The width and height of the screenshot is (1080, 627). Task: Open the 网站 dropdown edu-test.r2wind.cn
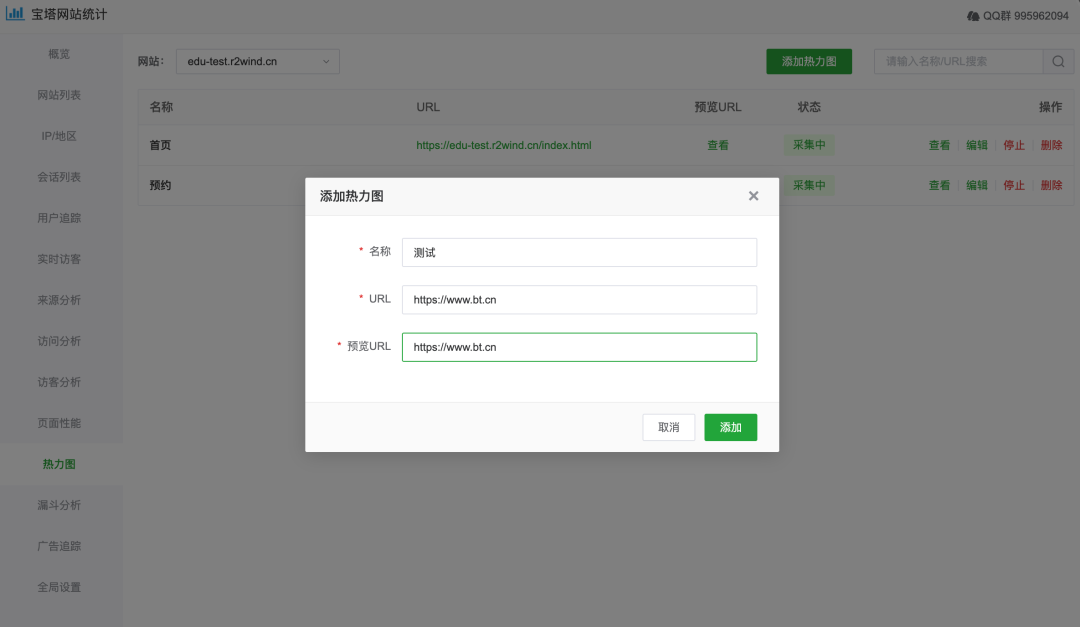(258, 61)
